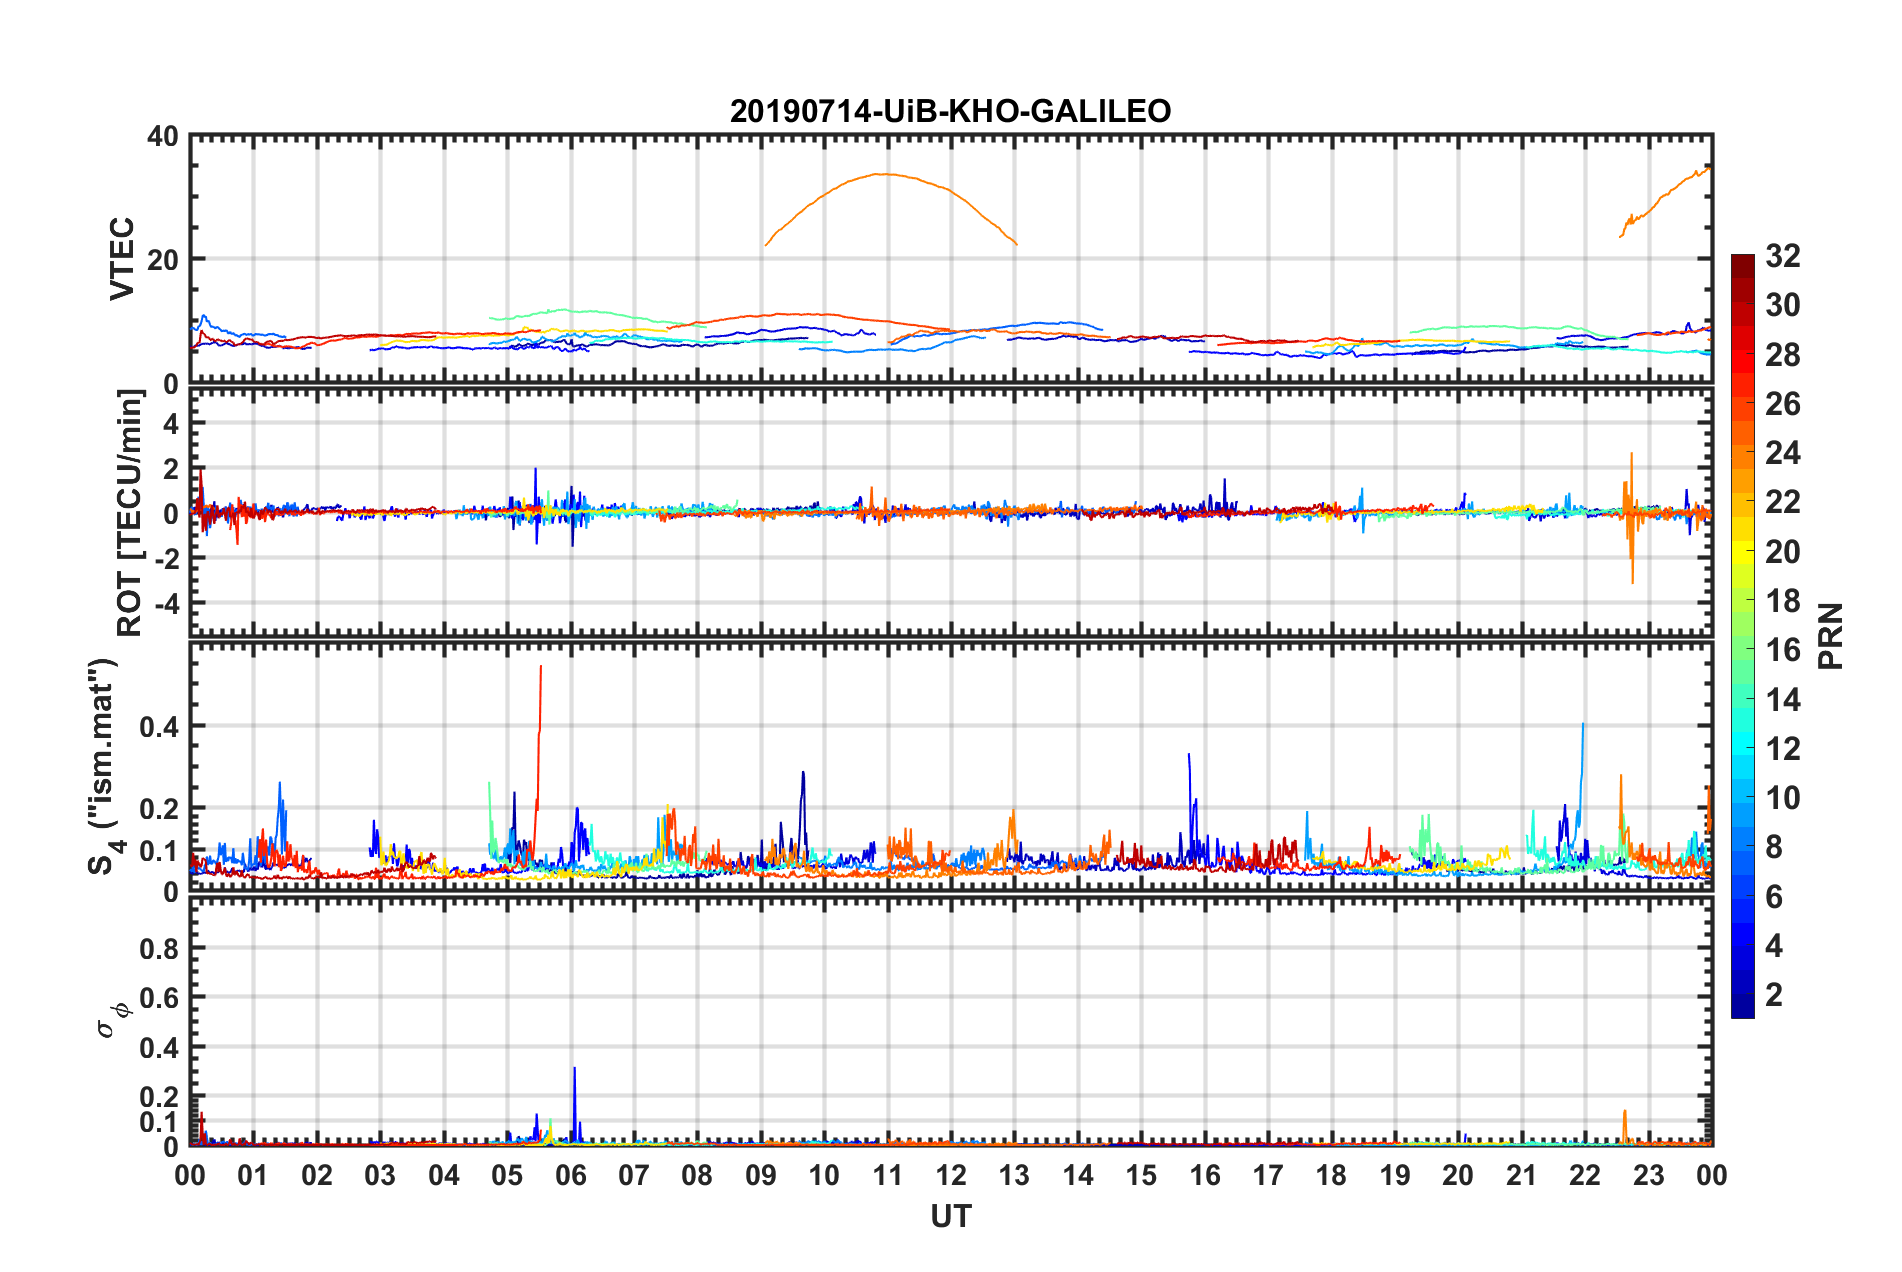Select colorbar tick label 22
The height and width of the screenshot is (1272, 1902).
tap(1782, 502)
